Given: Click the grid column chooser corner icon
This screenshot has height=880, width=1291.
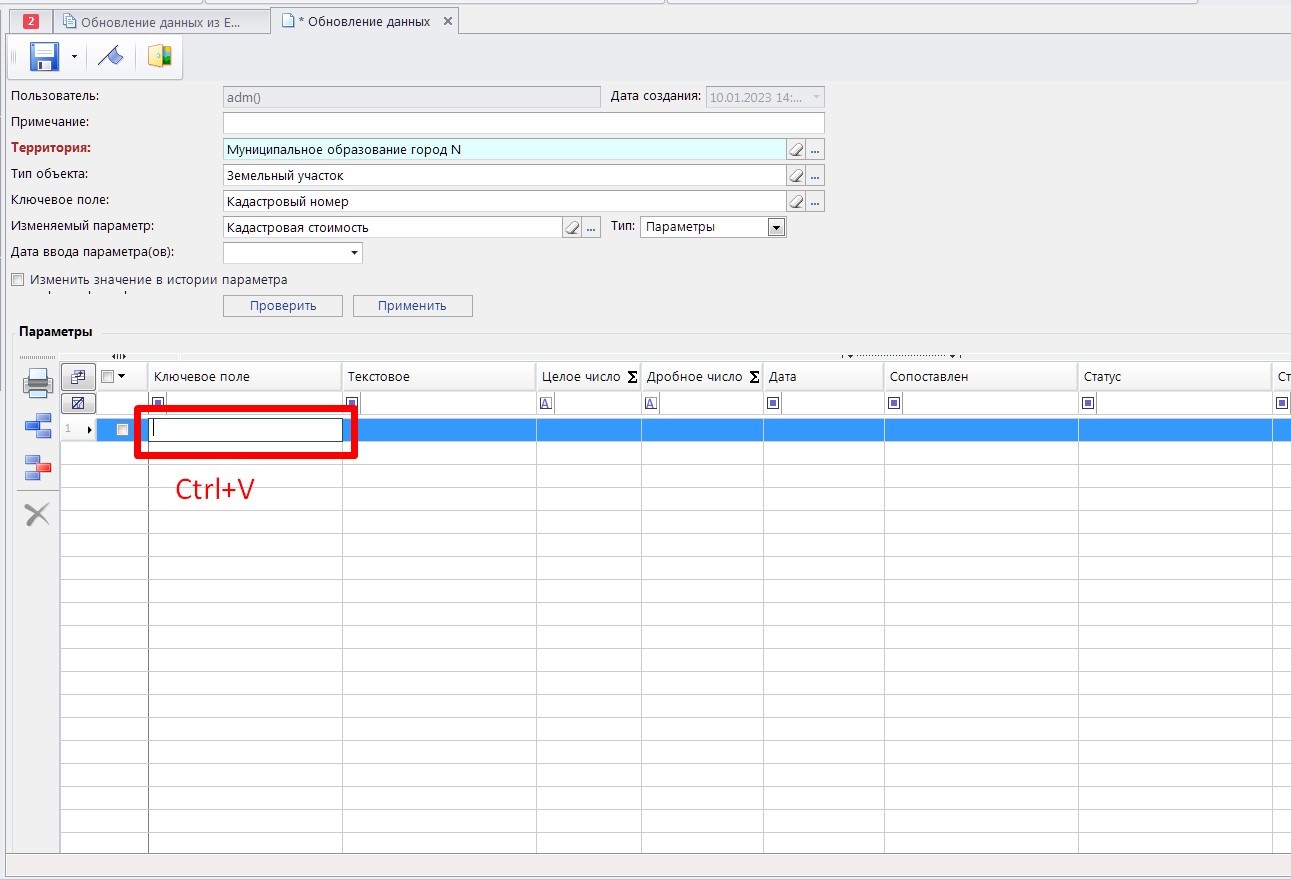Looking at the screenshot, I should point(78,377).
